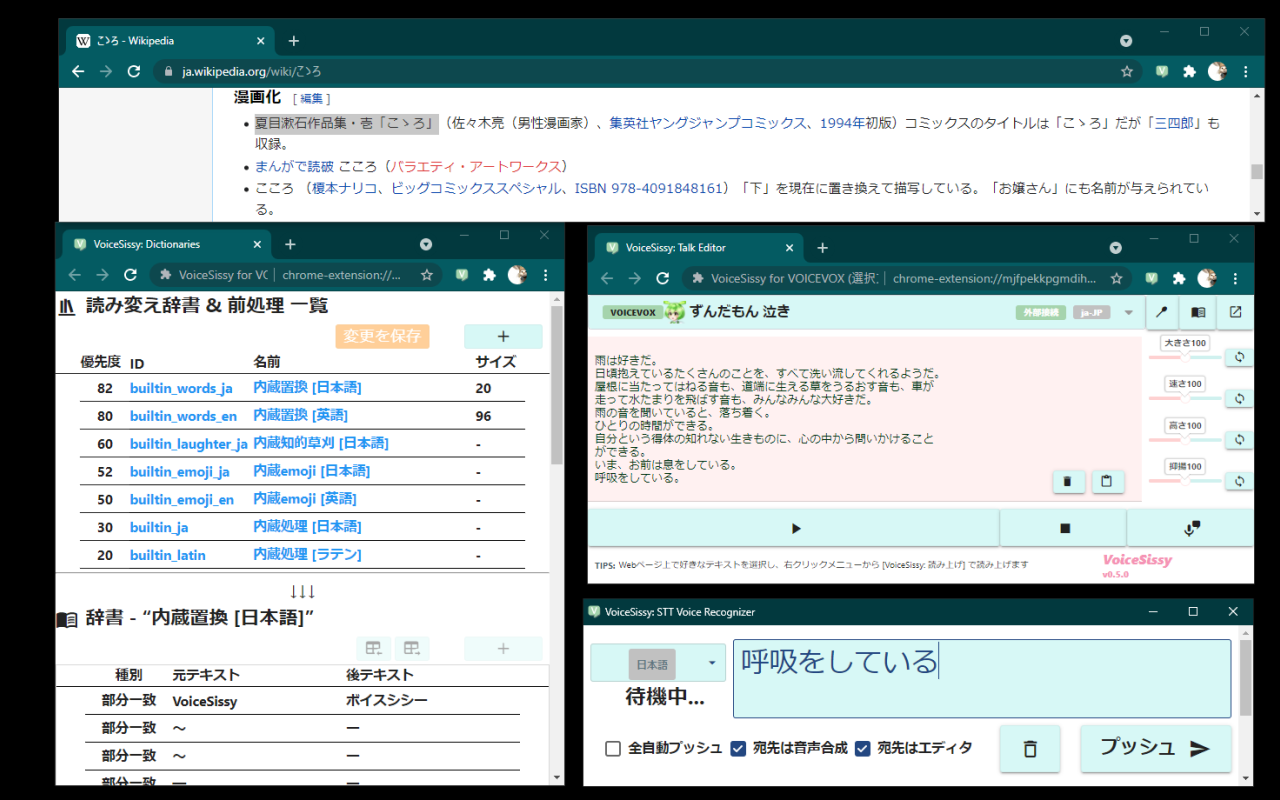Open a new tab in the Wikipedia window
Viewport: 1280px width, 800px height.
click(x=293, y=41)
